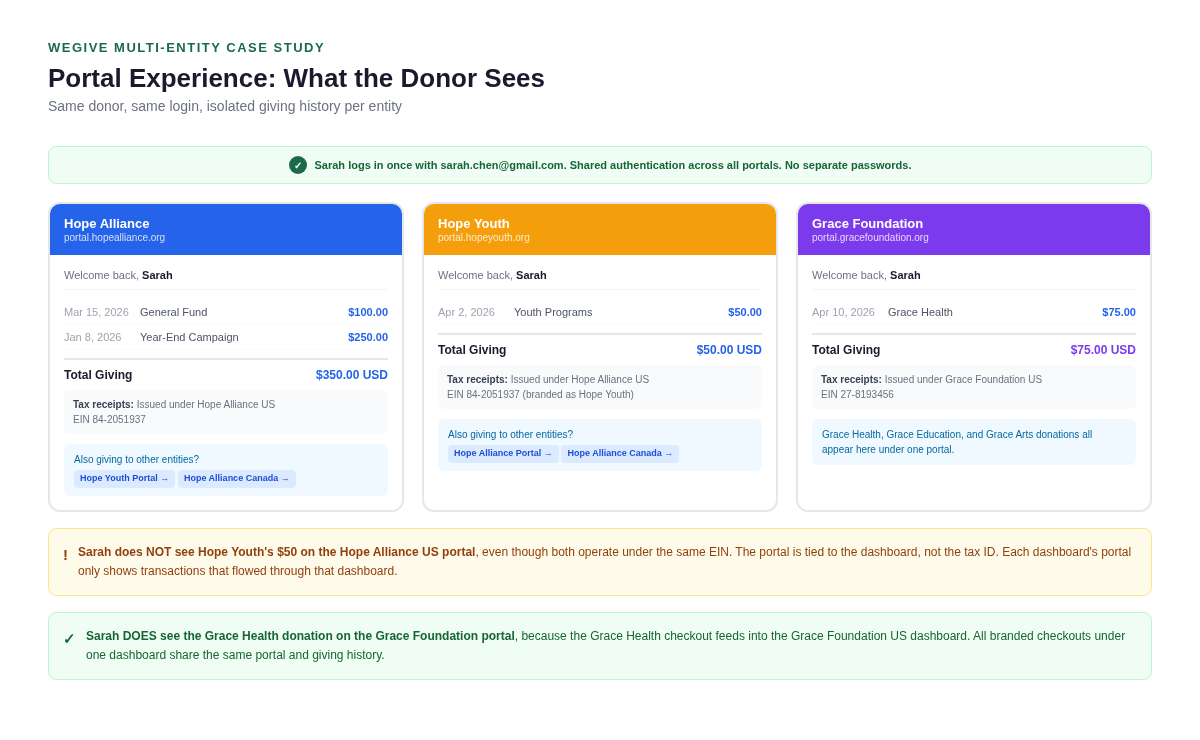Click 'Welcome back, Sarah' in Grace Foundation card

click(x=866, y=275)
